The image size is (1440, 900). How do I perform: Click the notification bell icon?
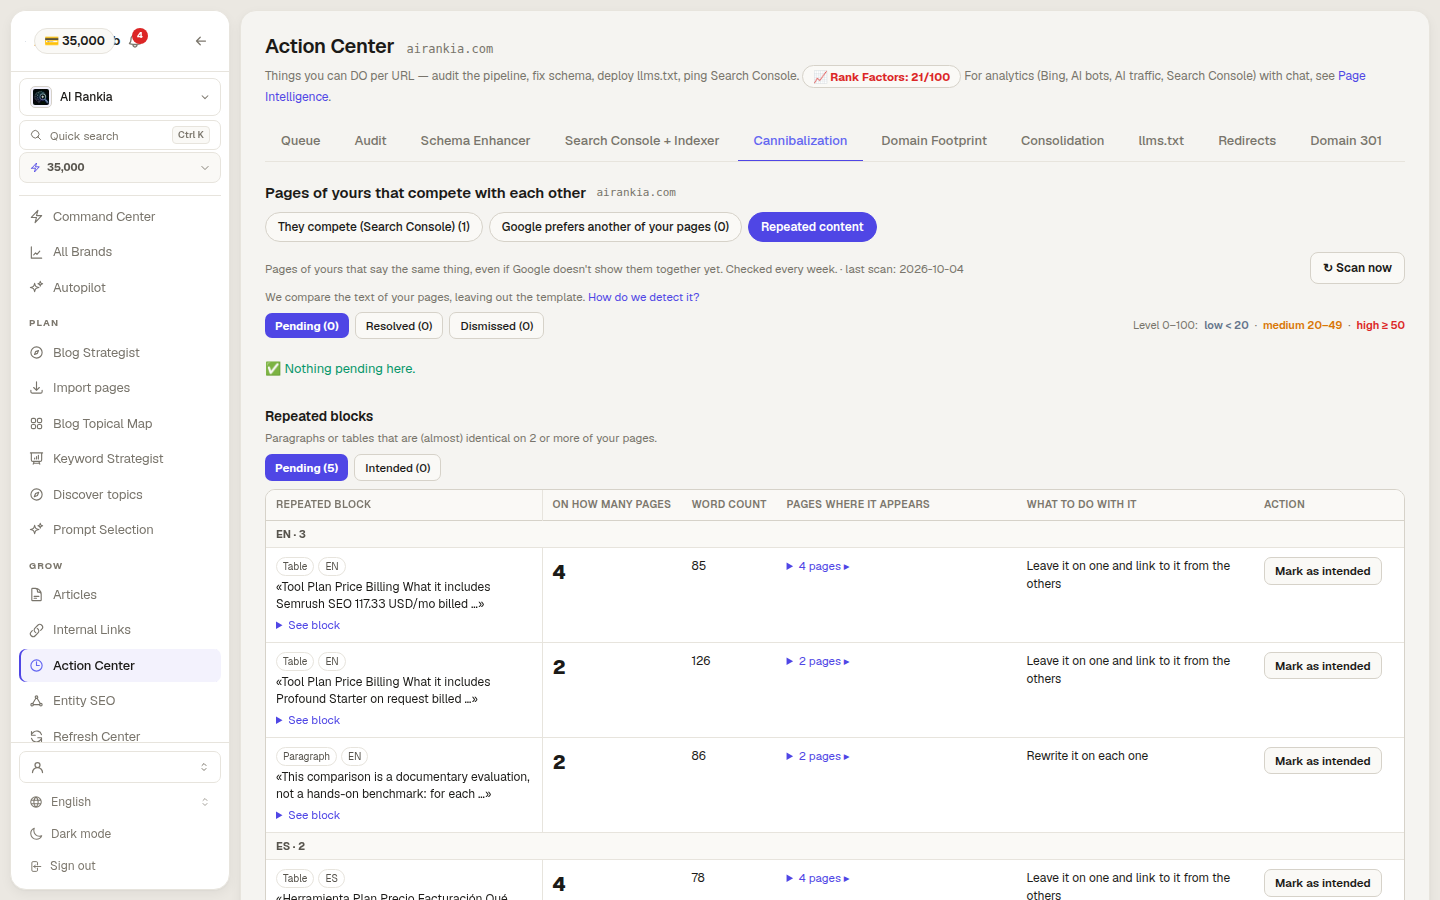click(134, 41)
